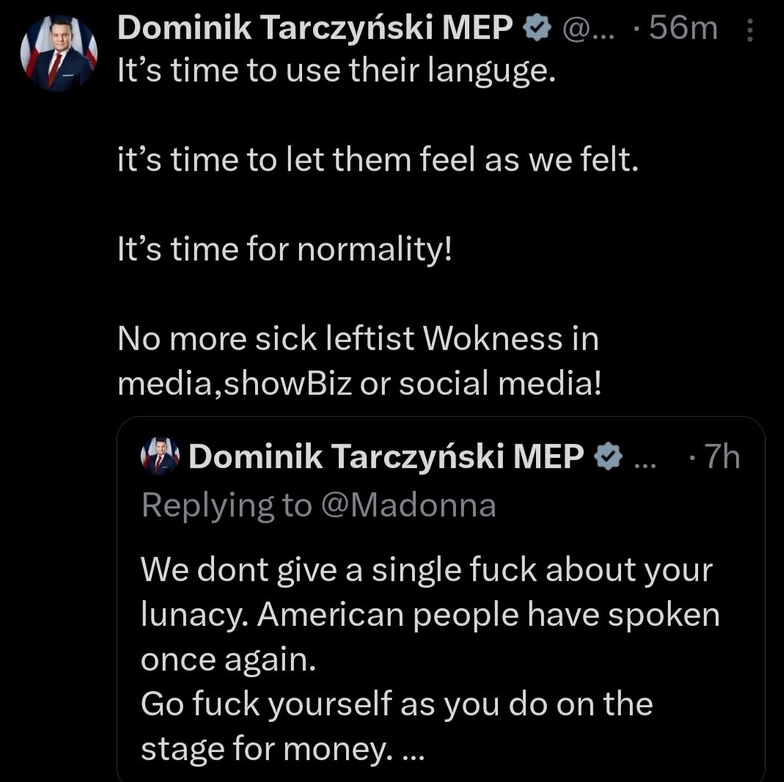The width and height of the screenshot is (784, 782).
Task: Click the "Replying to" label
Action: point(227,505)
